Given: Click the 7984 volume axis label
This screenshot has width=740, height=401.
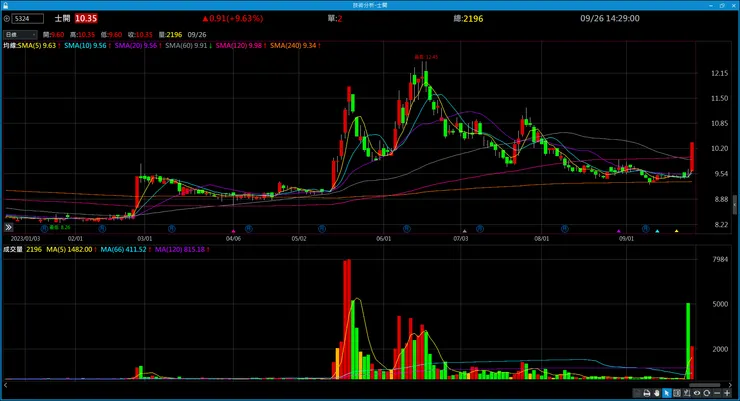Looking at the screenshot, I should coord(720,259).
